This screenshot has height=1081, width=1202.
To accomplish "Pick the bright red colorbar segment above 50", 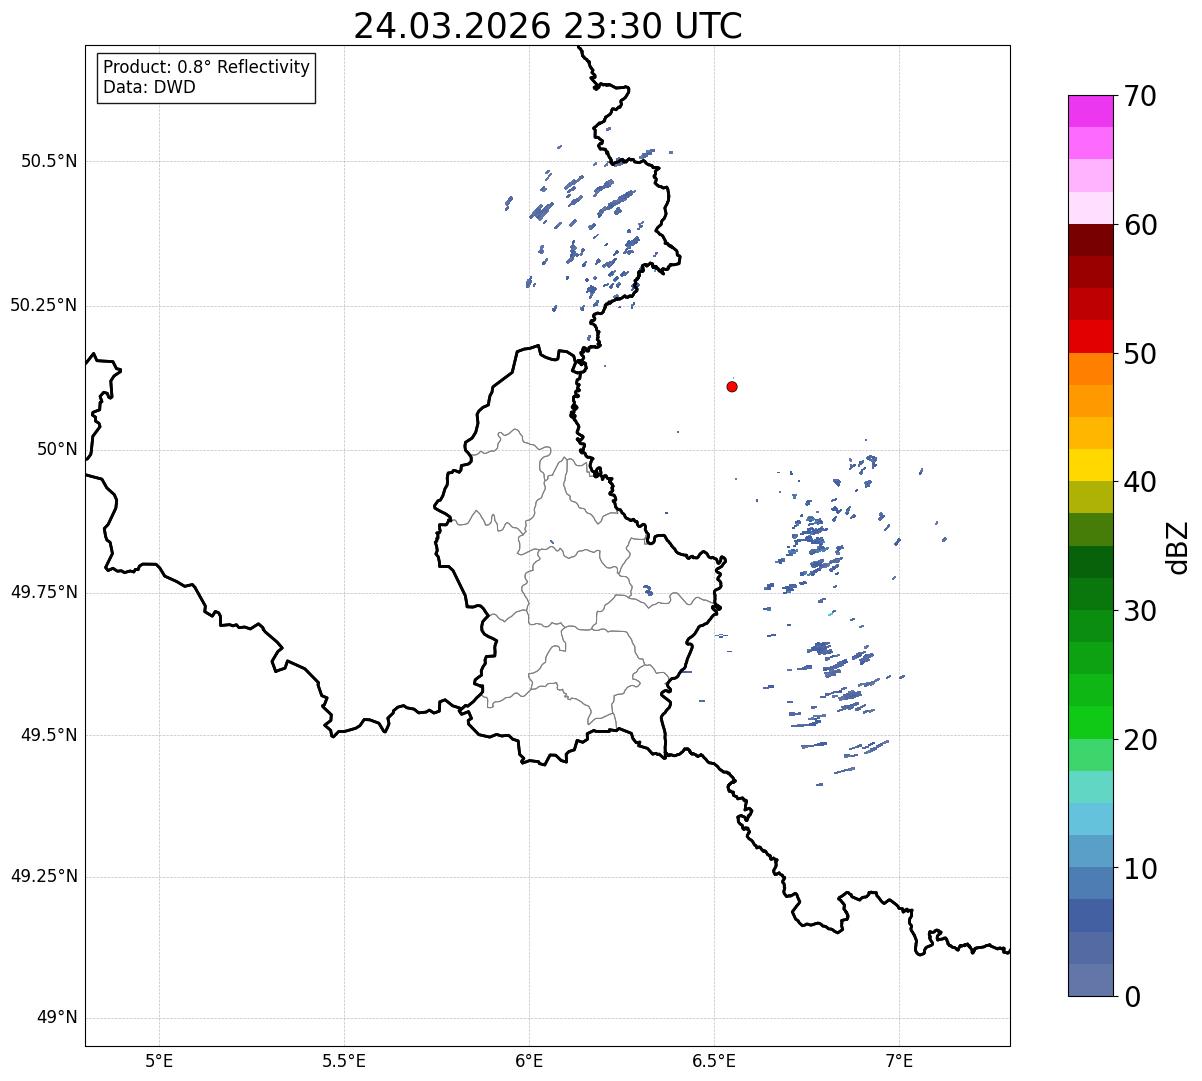I will [1090, 336].
